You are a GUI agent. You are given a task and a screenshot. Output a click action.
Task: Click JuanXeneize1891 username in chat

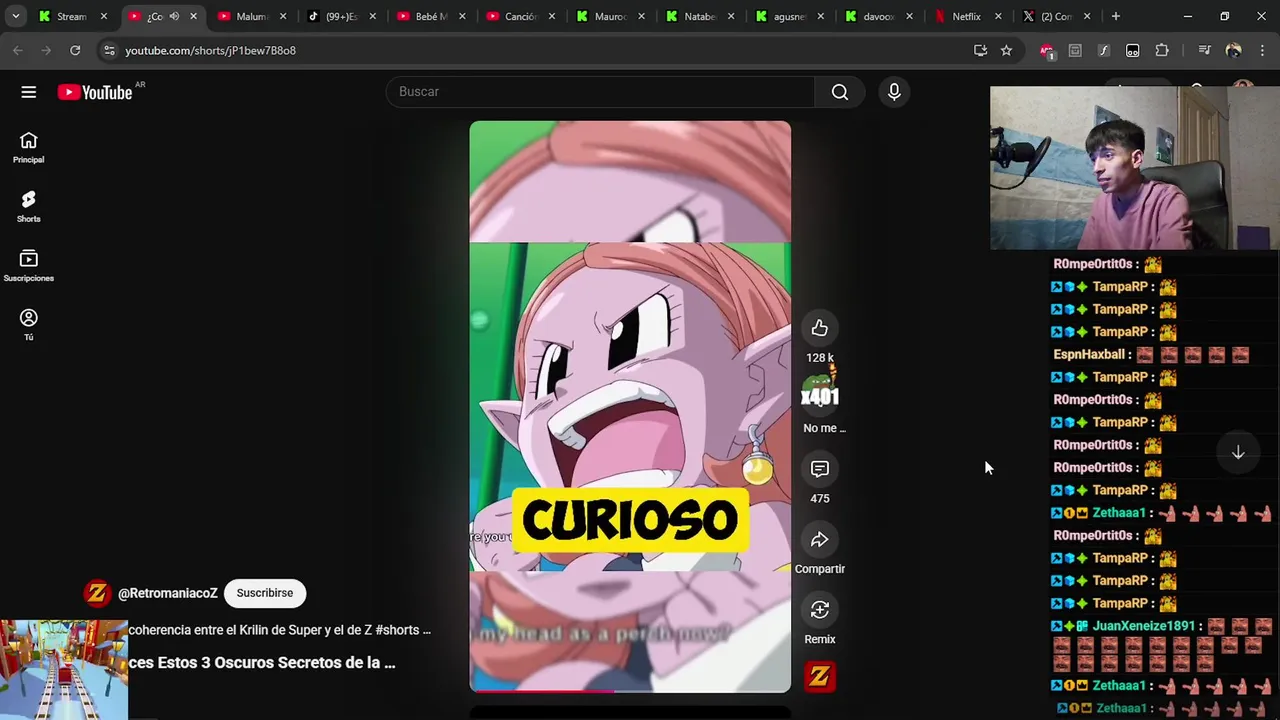pyautogui.click(x=1144, y=626)
